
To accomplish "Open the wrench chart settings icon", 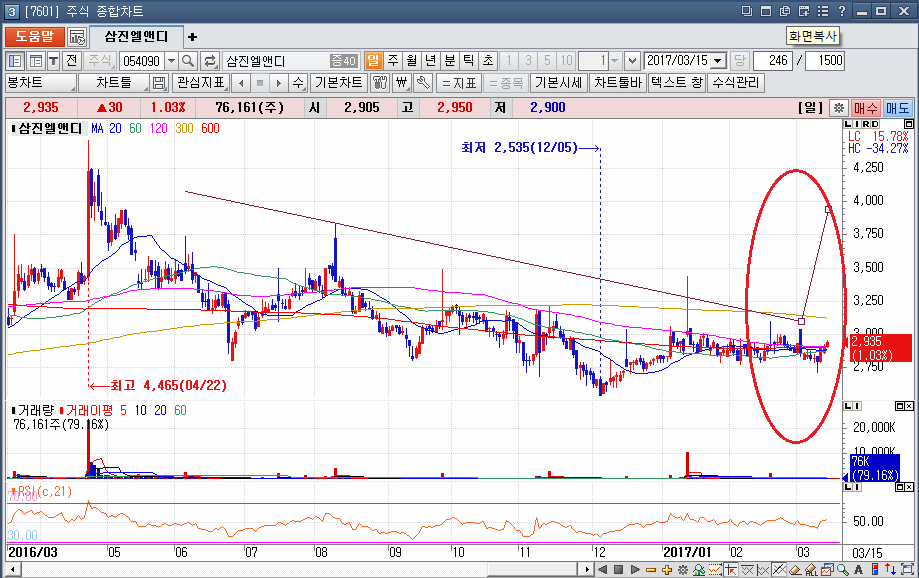I will [423, 83].
